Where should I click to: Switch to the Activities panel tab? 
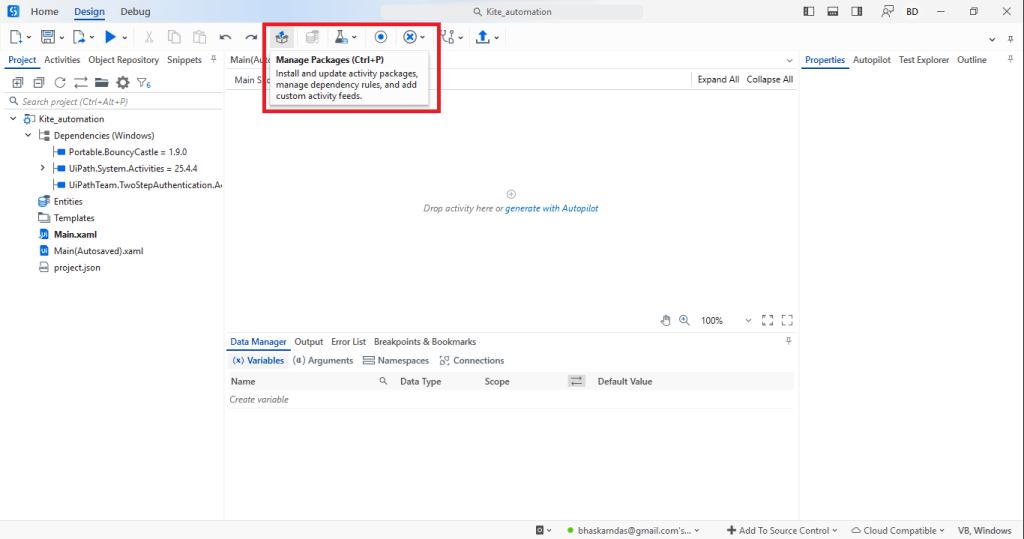[x=62, y=60]
